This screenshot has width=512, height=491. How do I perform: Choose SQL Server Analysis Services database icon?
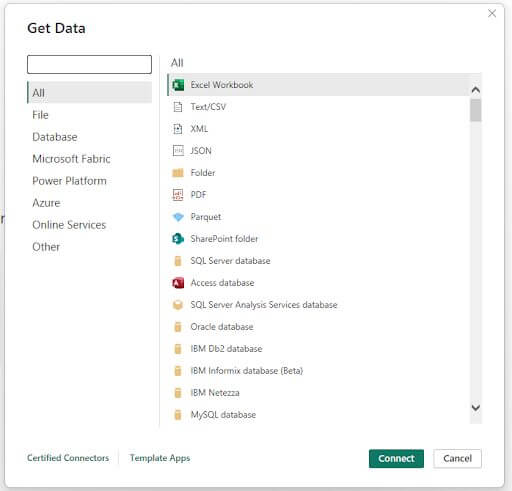click(178, 305)
